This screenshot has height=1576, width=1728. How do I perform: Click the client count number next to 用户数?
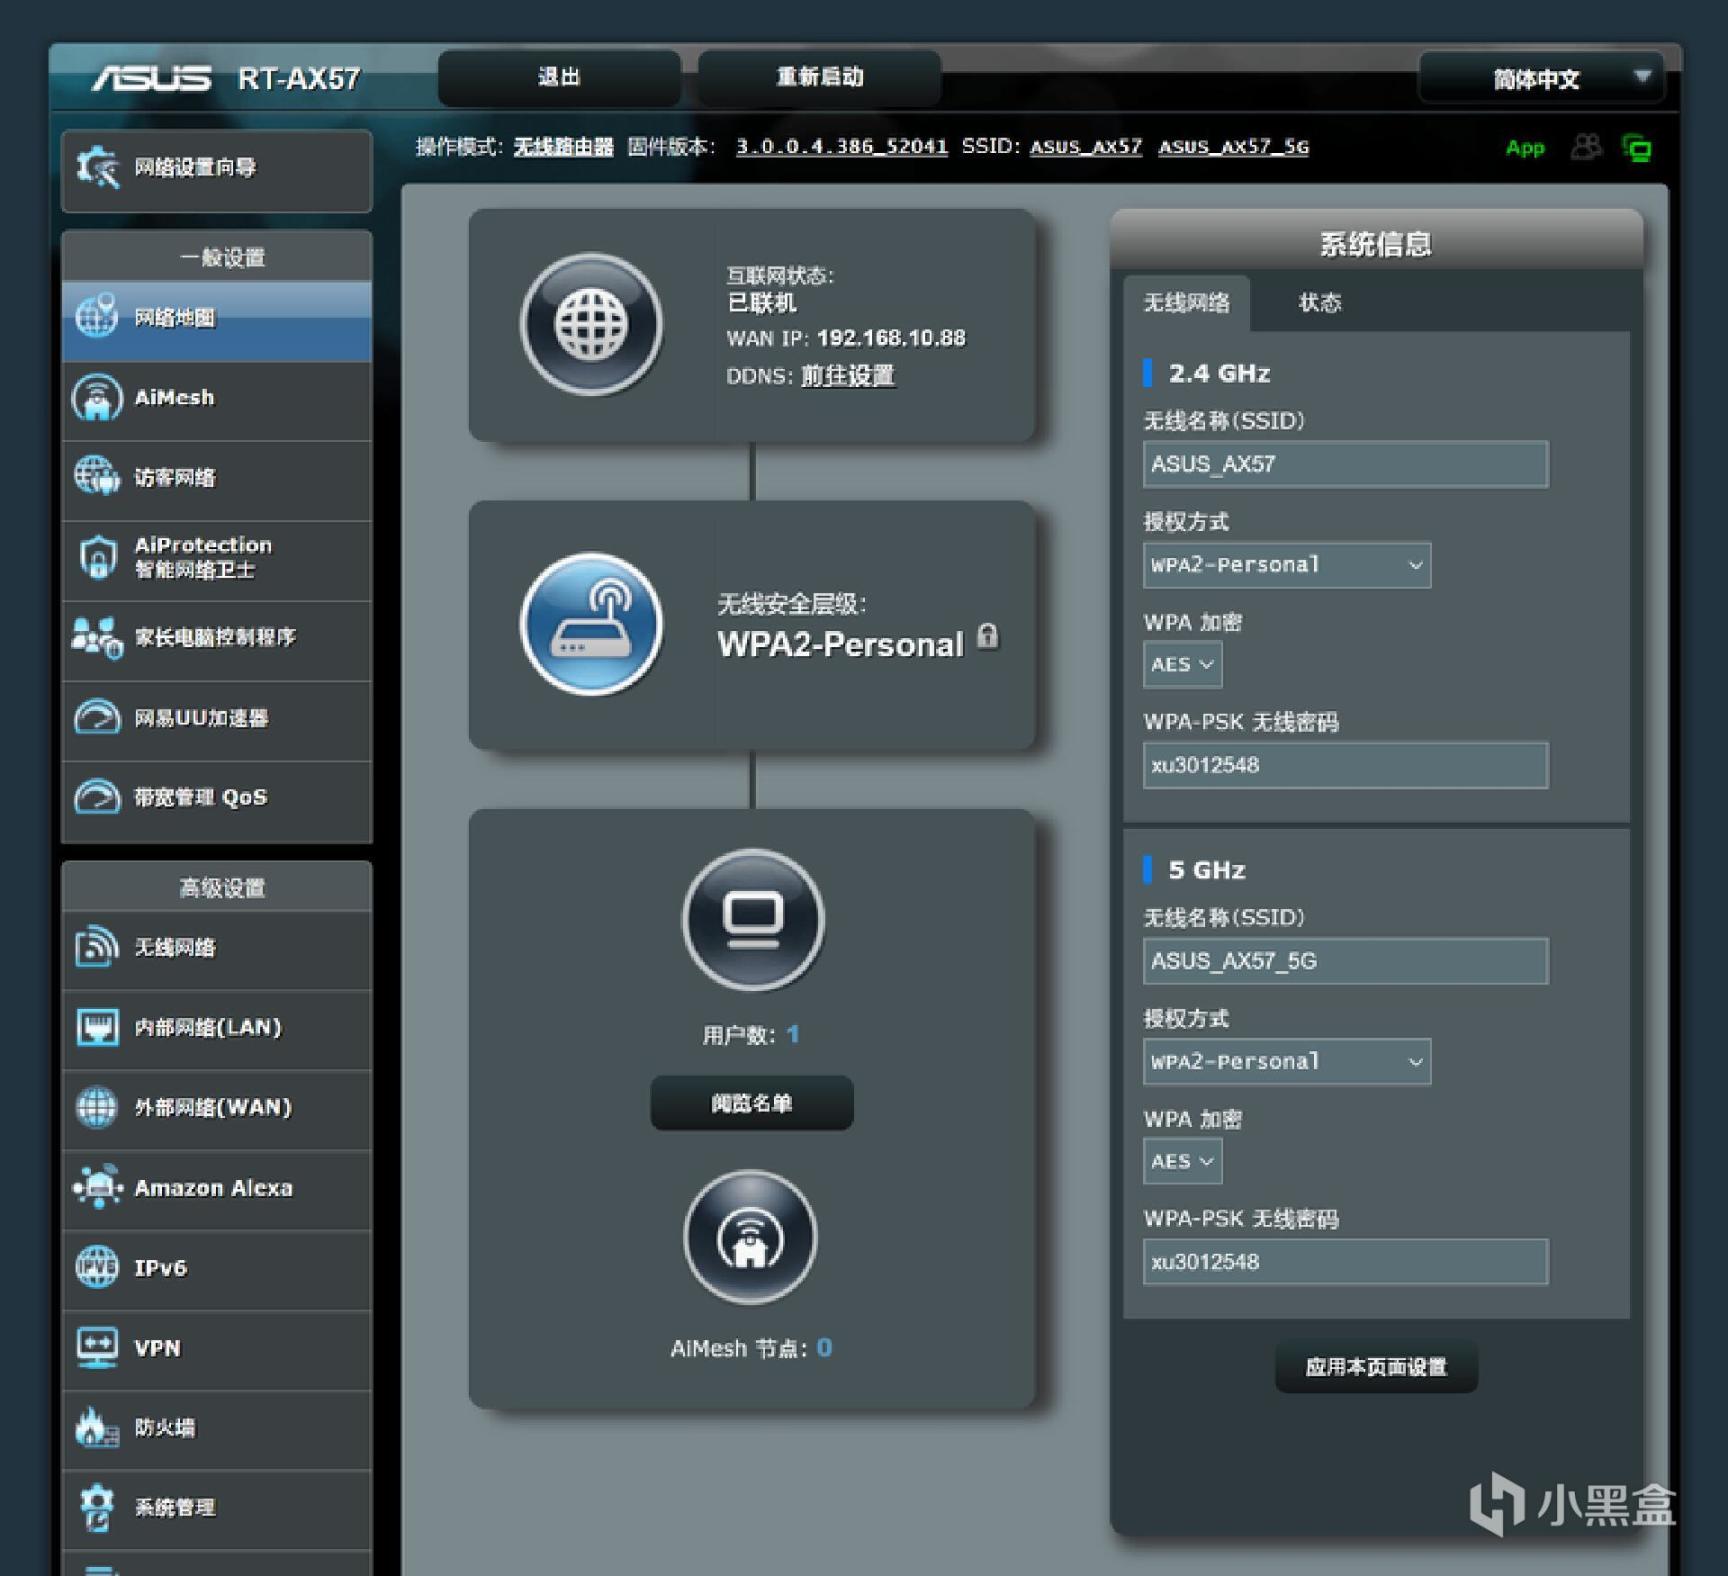[793, 1034]
